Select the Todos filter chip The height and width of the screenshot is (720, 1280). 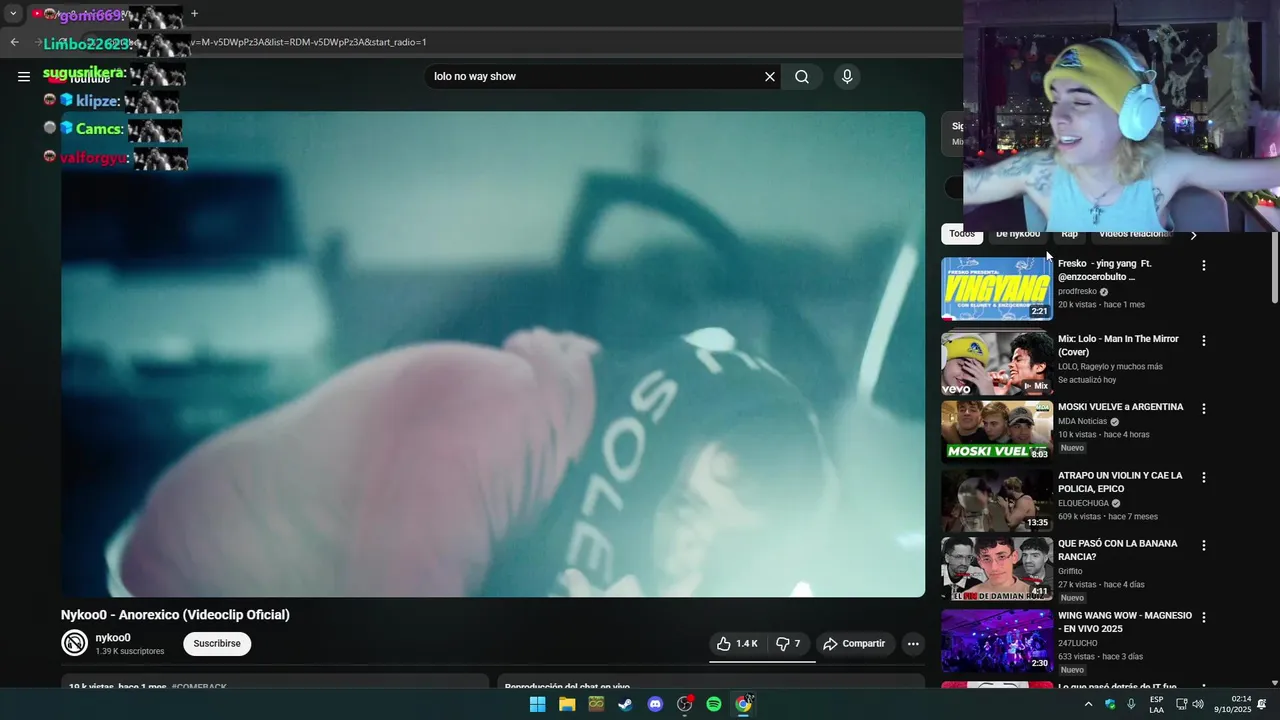coord(962,236)
